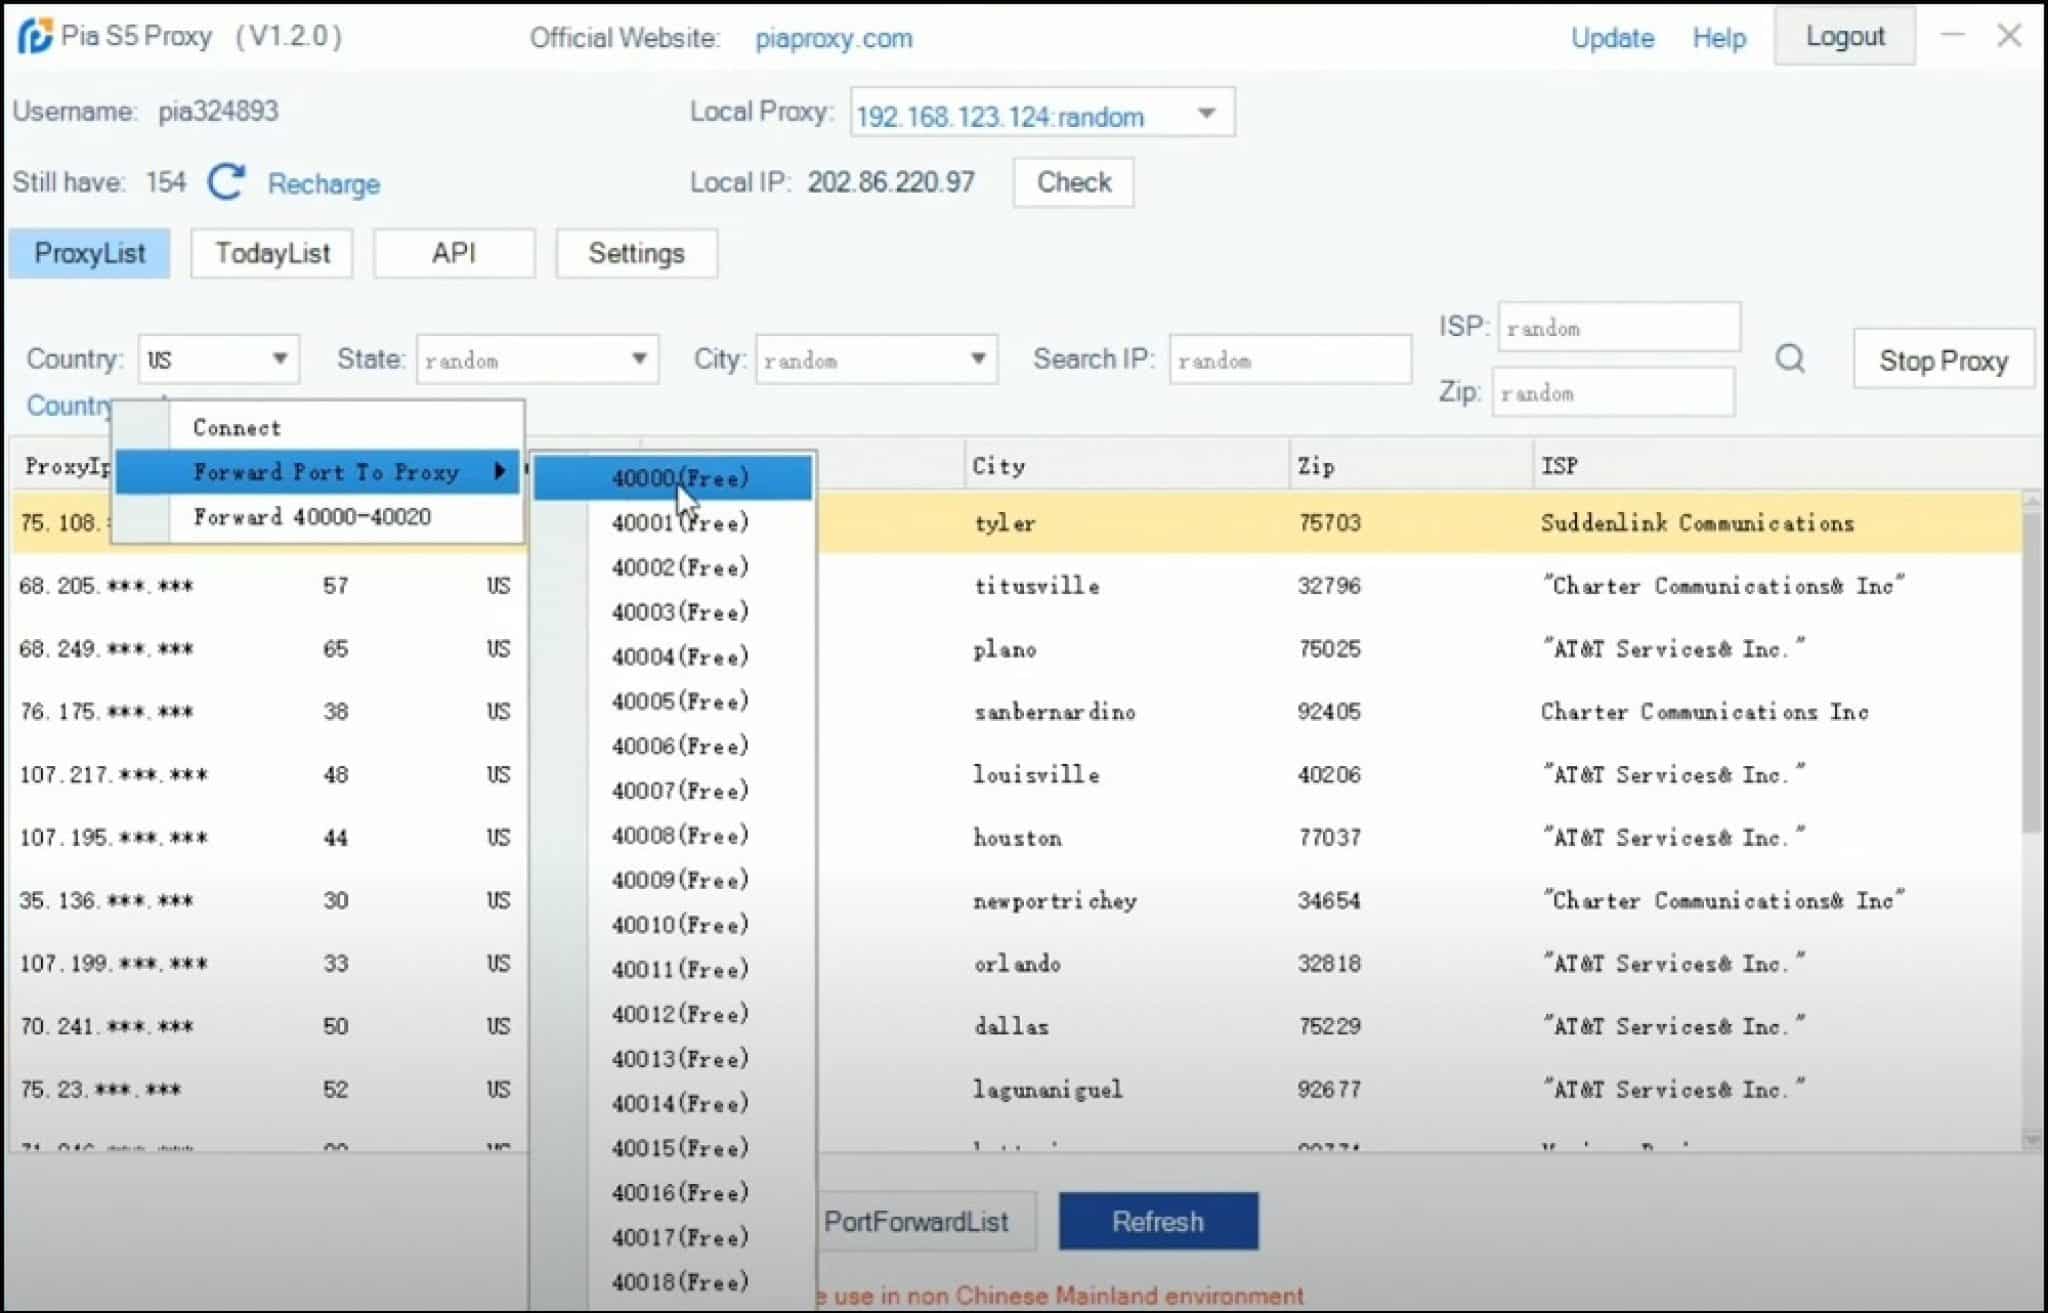Focus the ISP input field
This screenshot has width=2048, height=1313.
(1619, 327)
